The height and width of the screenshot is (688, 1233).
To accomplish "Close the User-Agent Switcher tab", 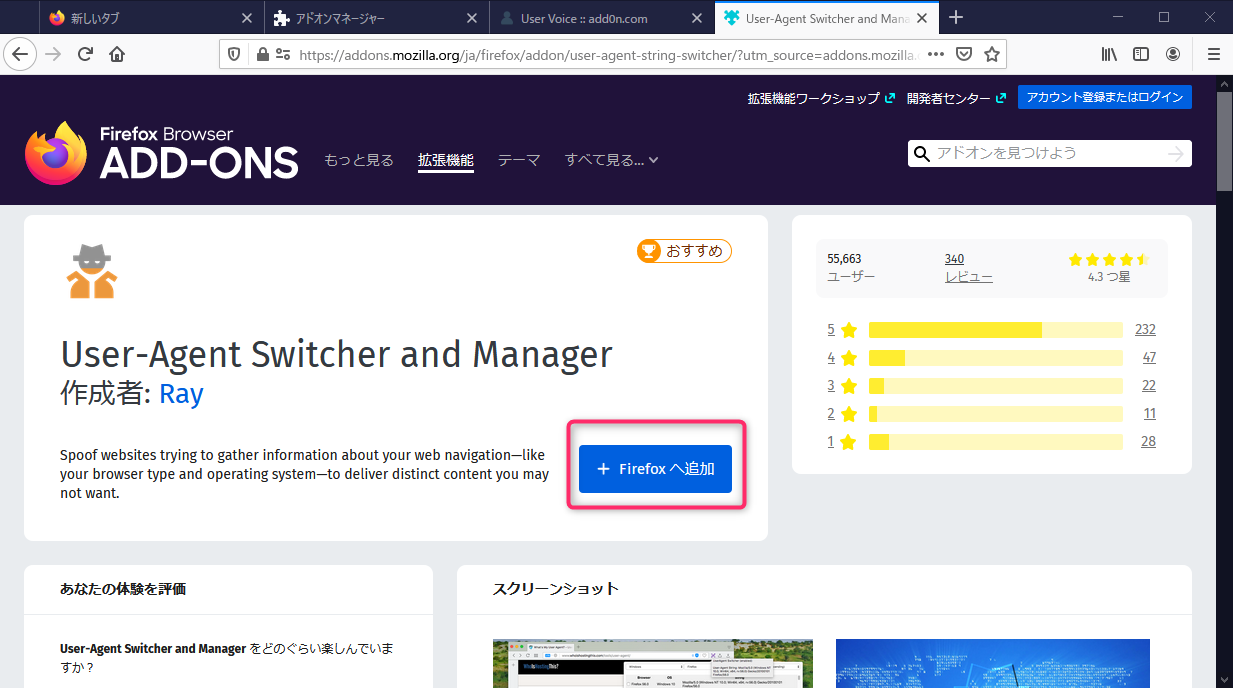I will [x=923, y=18].
